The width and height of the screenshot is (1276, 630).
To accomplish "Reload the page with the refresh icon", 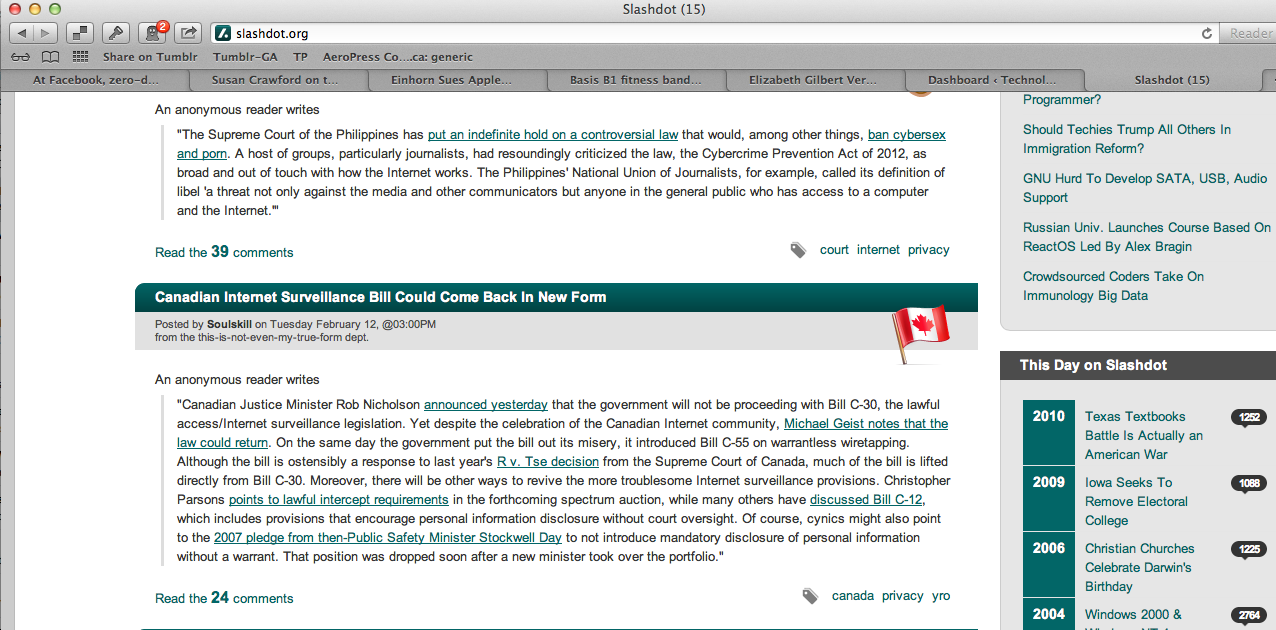I will coord(1206,33).
